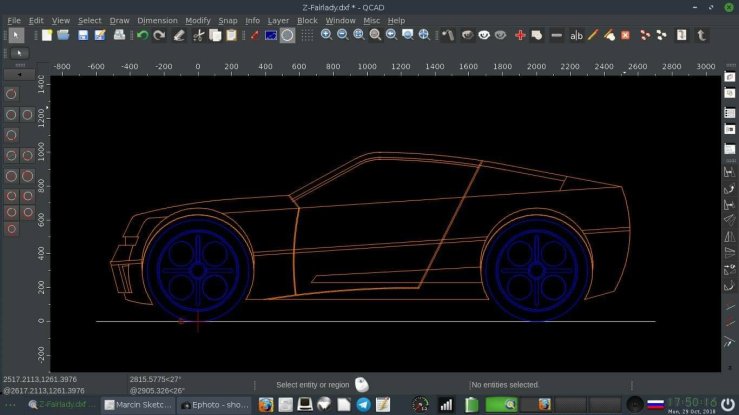Viewport: 739px width, 415px height.
Task: Open the Layer menu
Action: (x=278, y=20)
